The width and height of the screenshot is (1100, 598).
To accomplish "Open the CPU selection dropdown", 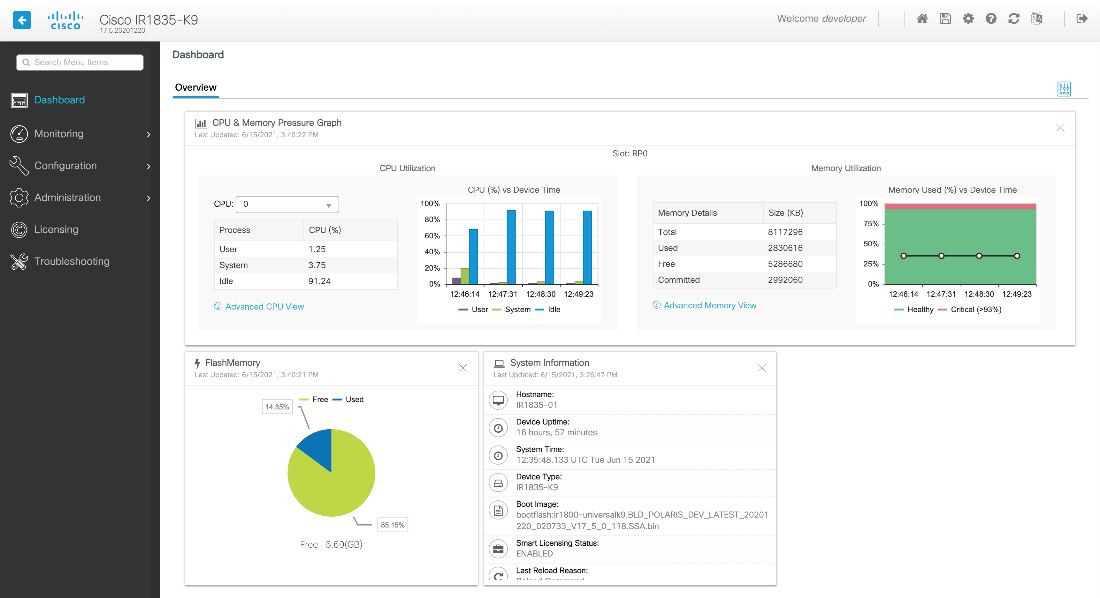I will click(288, 204).
